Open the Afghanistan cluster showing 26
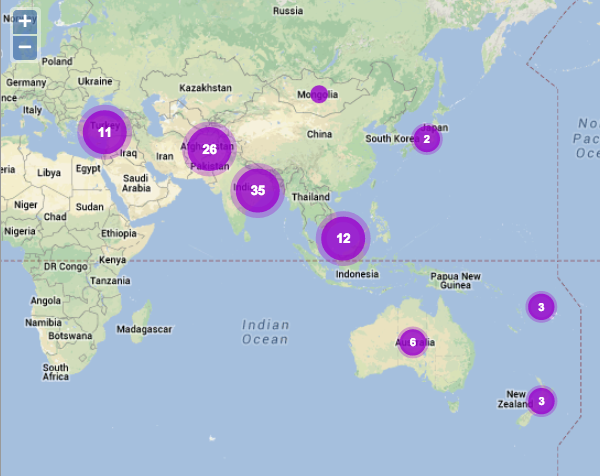Screen dimensions: 600x476 coord(209,149)
